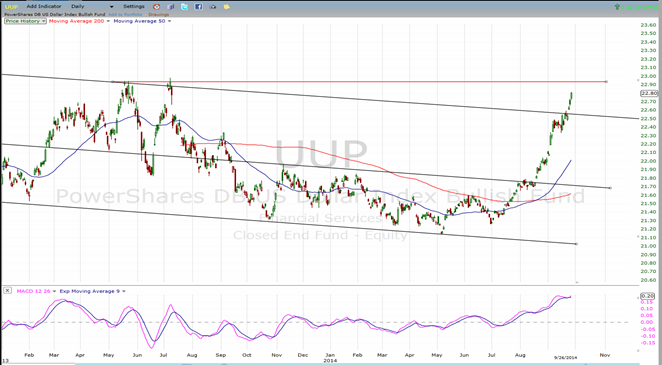The width and height of the screenshot is (662, 365).
Task: Select middle channel line right endpoint
Action: (x=610, y=188)
